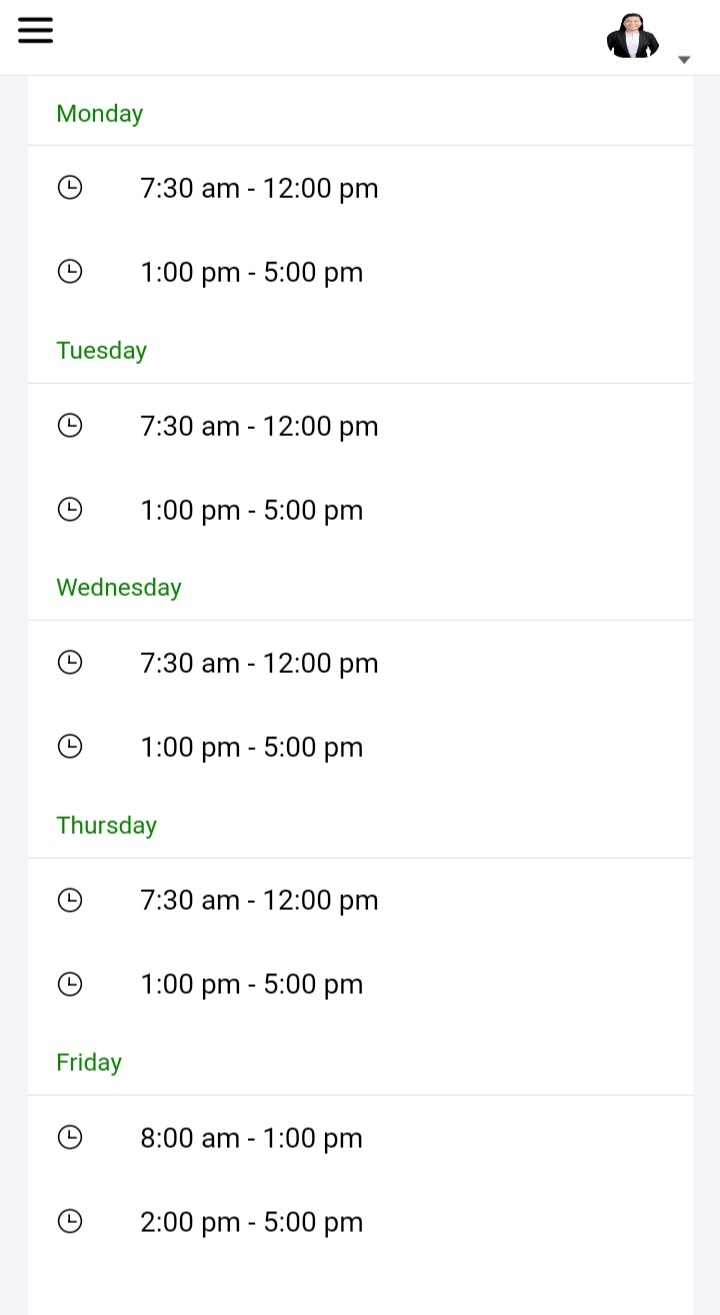The height and width of the screenshot is (1315, 720).
Task: Click clock icon for Tuesday 7:30 am slot
Action: 70,425
